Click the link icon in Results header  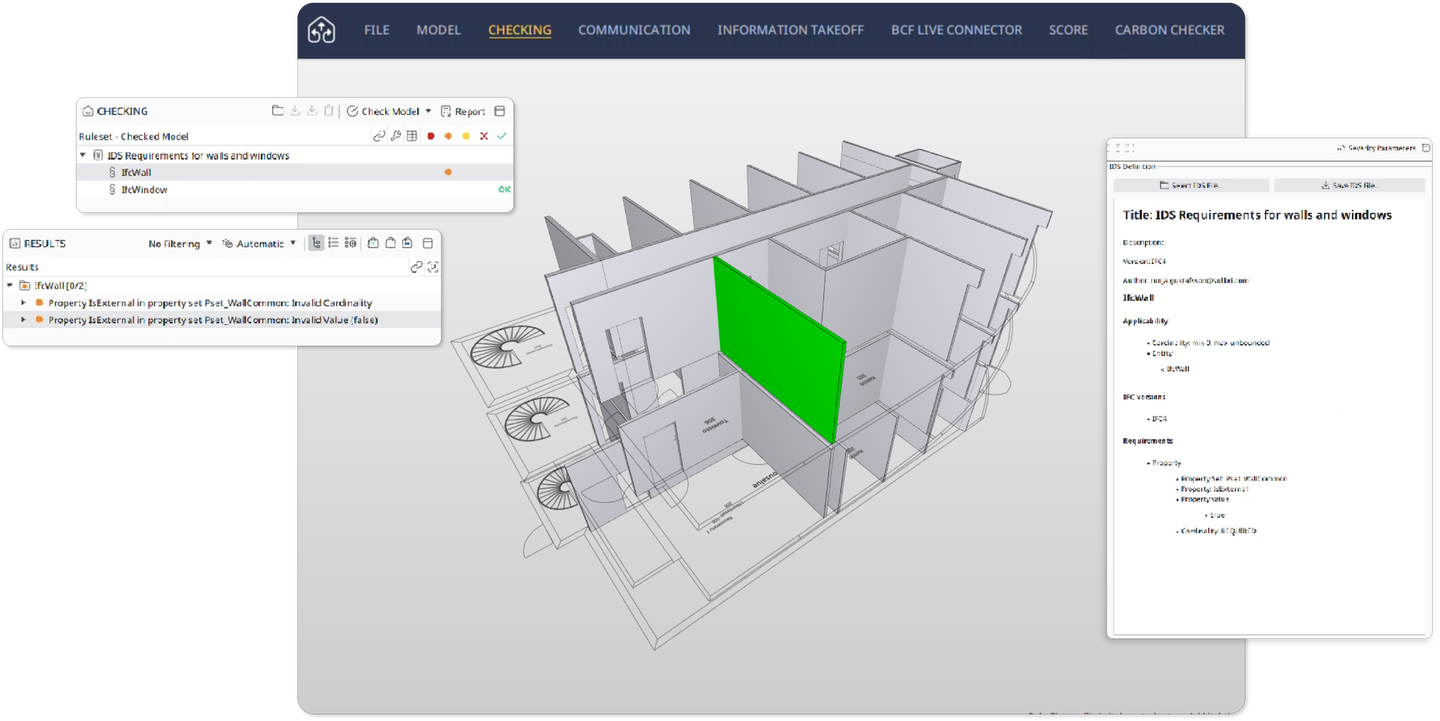coord(416,267)
